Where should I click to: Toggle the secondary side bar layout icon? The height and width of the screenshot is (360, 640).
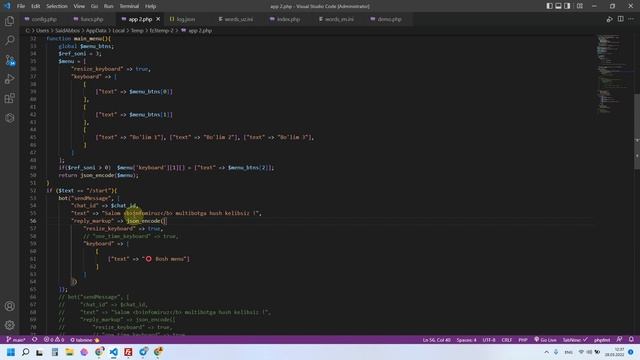pyautogui.click(x=567, y=6)
